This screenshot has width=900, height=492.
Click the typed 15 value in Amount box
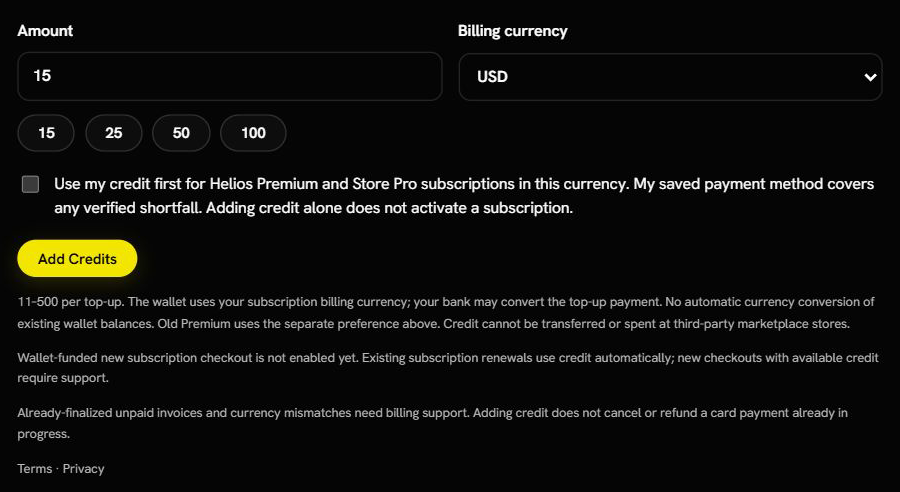(42, 76)
